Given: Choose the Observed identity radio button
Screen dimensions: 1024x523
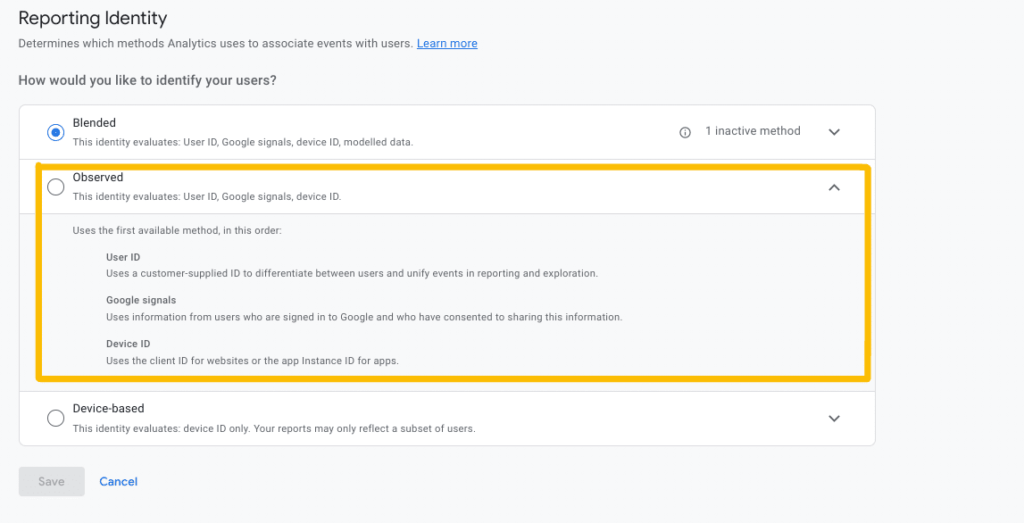Looking at the screenshot, I should [x=56, y=187].
